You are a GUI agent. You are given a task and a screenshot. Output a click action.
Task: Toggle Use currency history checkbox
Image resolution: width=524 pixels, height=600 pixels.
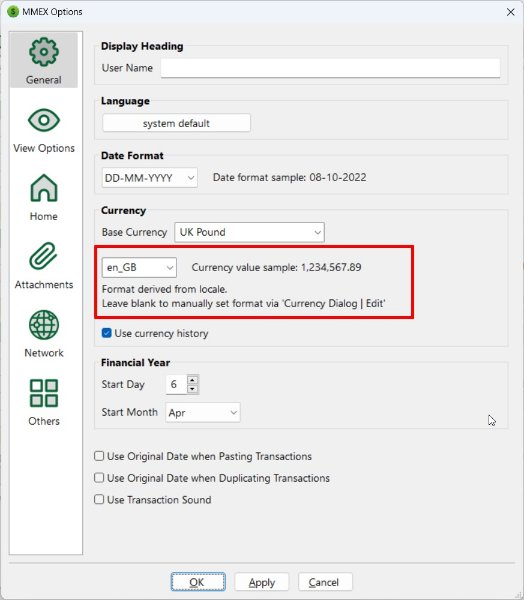click(x=107, y=333)
